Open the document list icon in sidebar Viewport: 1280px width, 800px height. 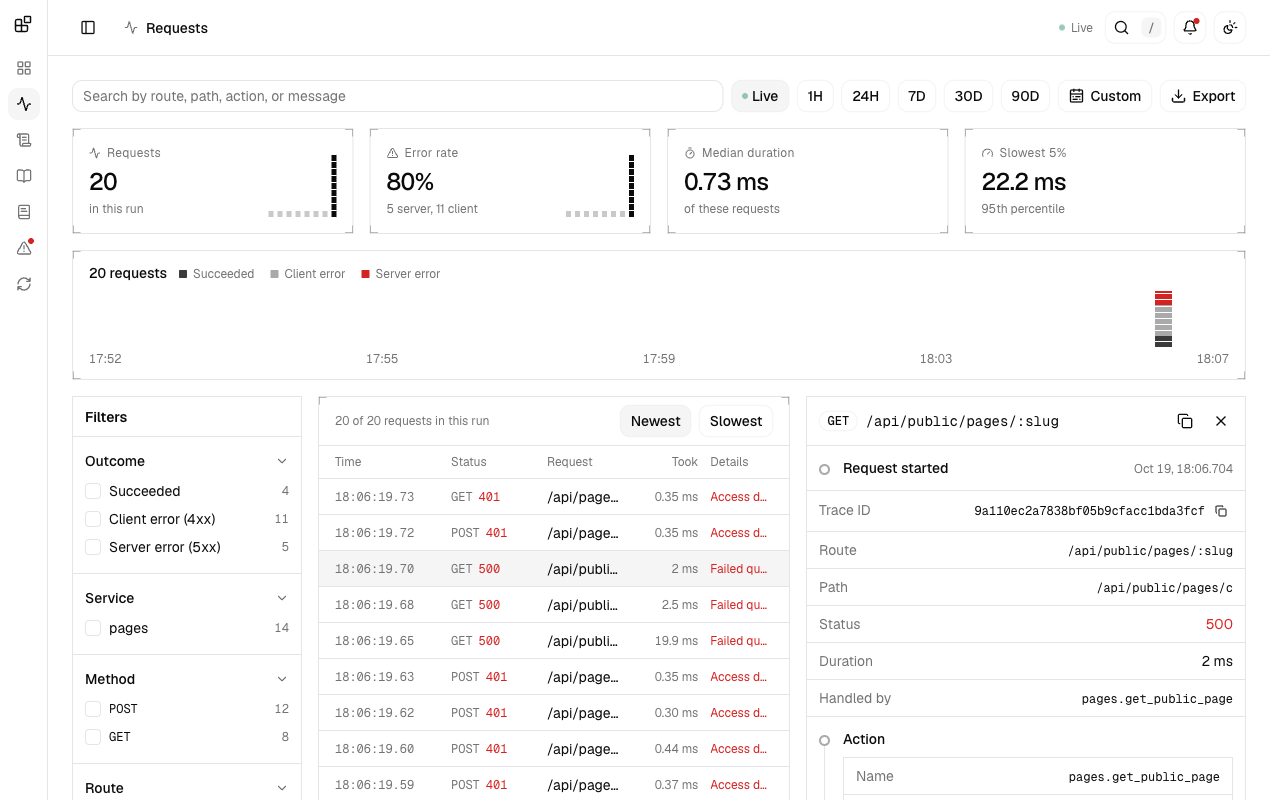click(x=24, y=212)
